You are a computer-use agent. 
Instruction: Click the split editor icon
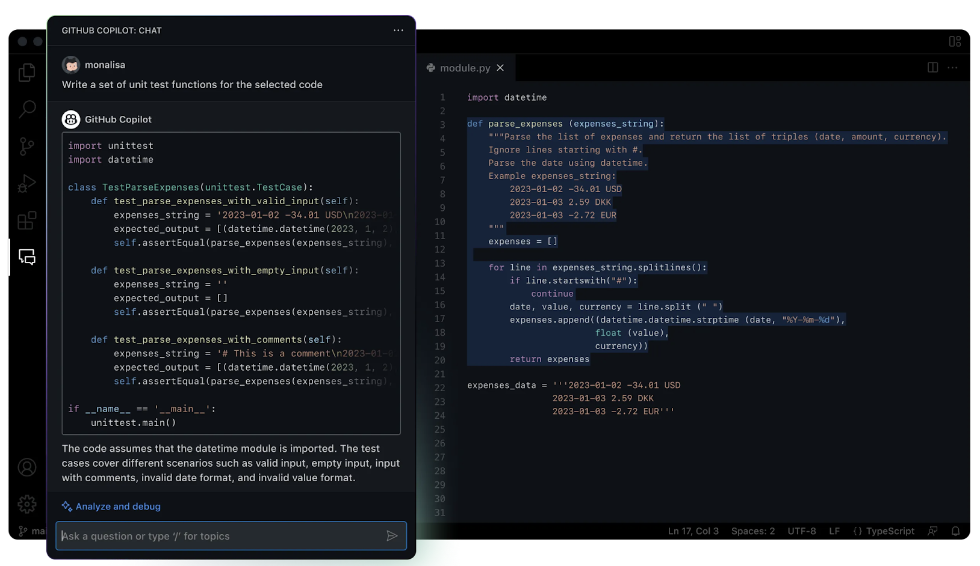[x=932, y=67]
